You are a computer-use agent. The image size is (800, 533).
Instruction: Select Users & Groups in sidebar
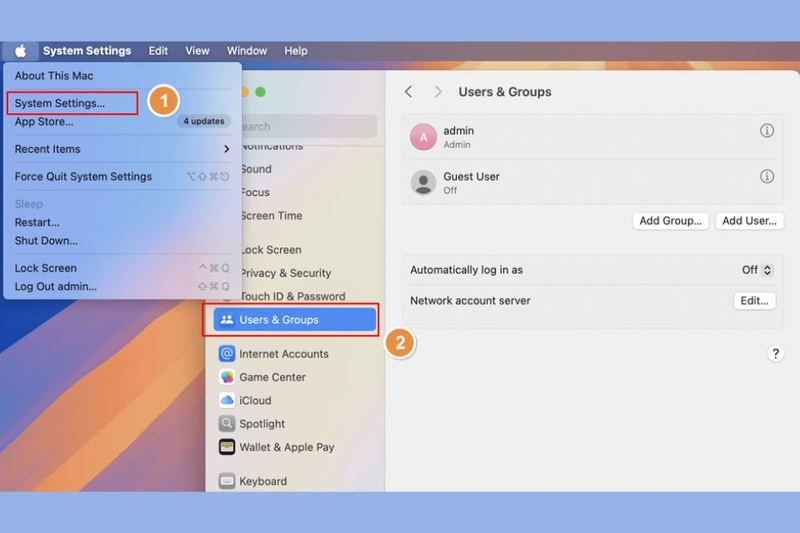click(x=294, y=319)
